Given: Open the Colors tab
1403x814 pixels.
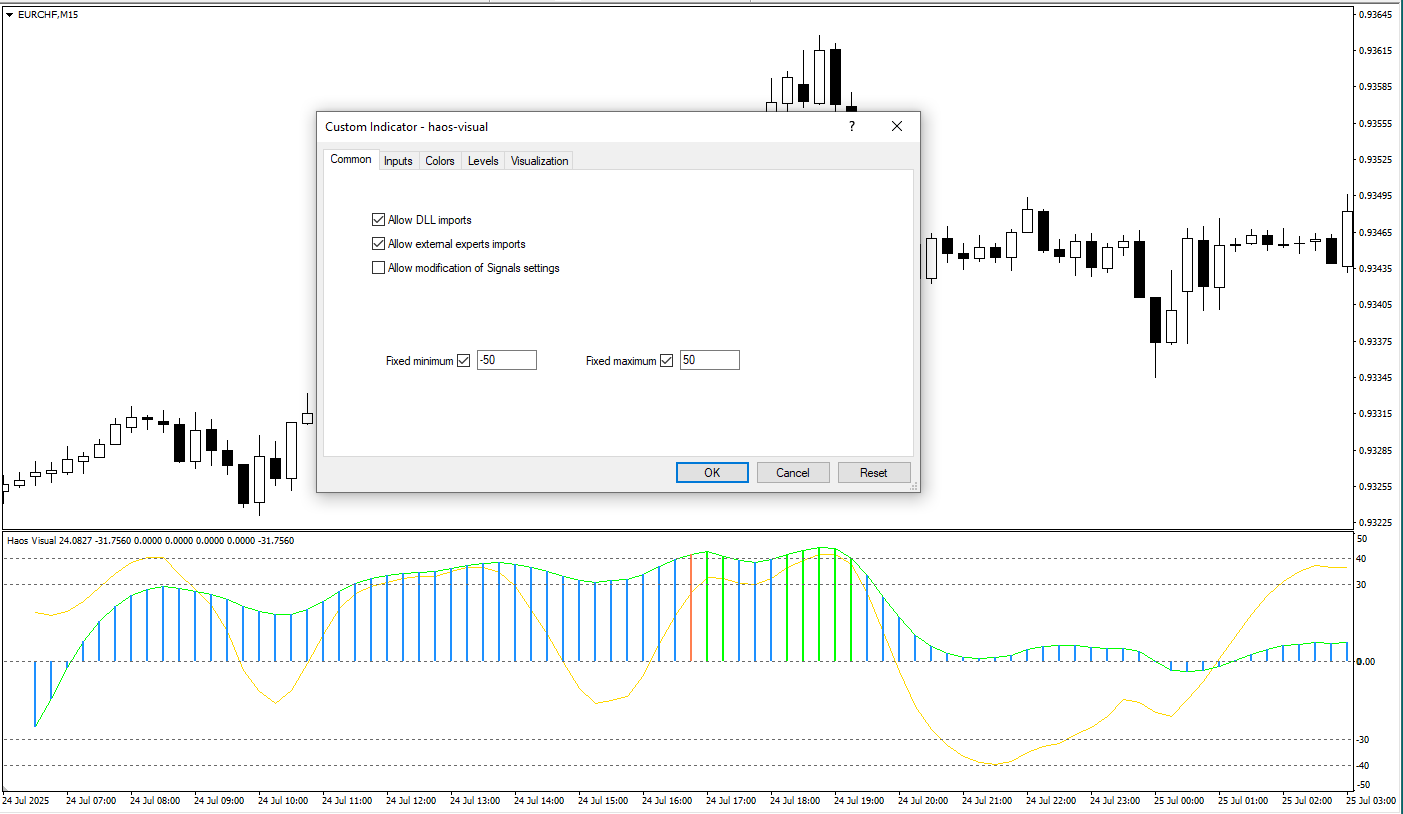Looking at the screenshot, I should pos(440,161).
